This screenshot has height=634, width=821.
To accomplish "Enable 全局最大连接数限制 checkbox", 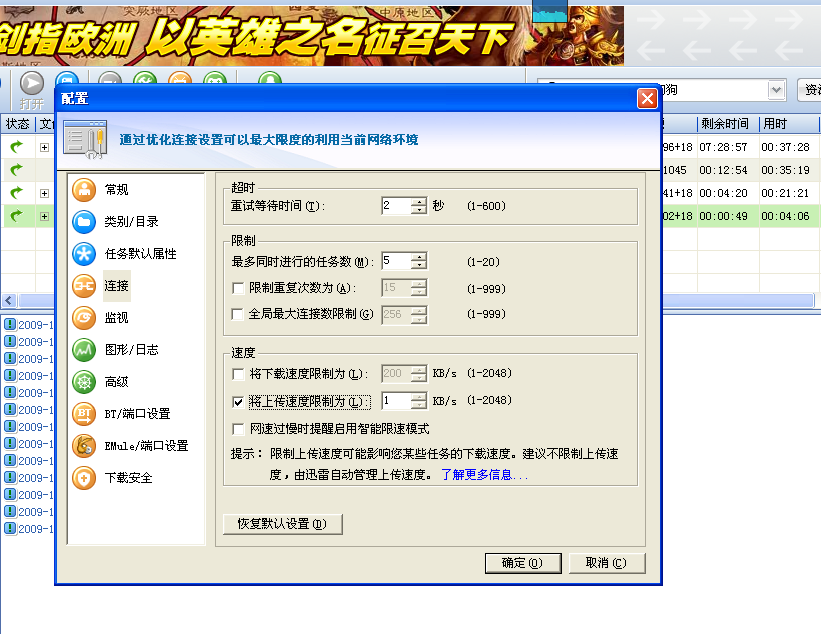I will coord(238,315).
